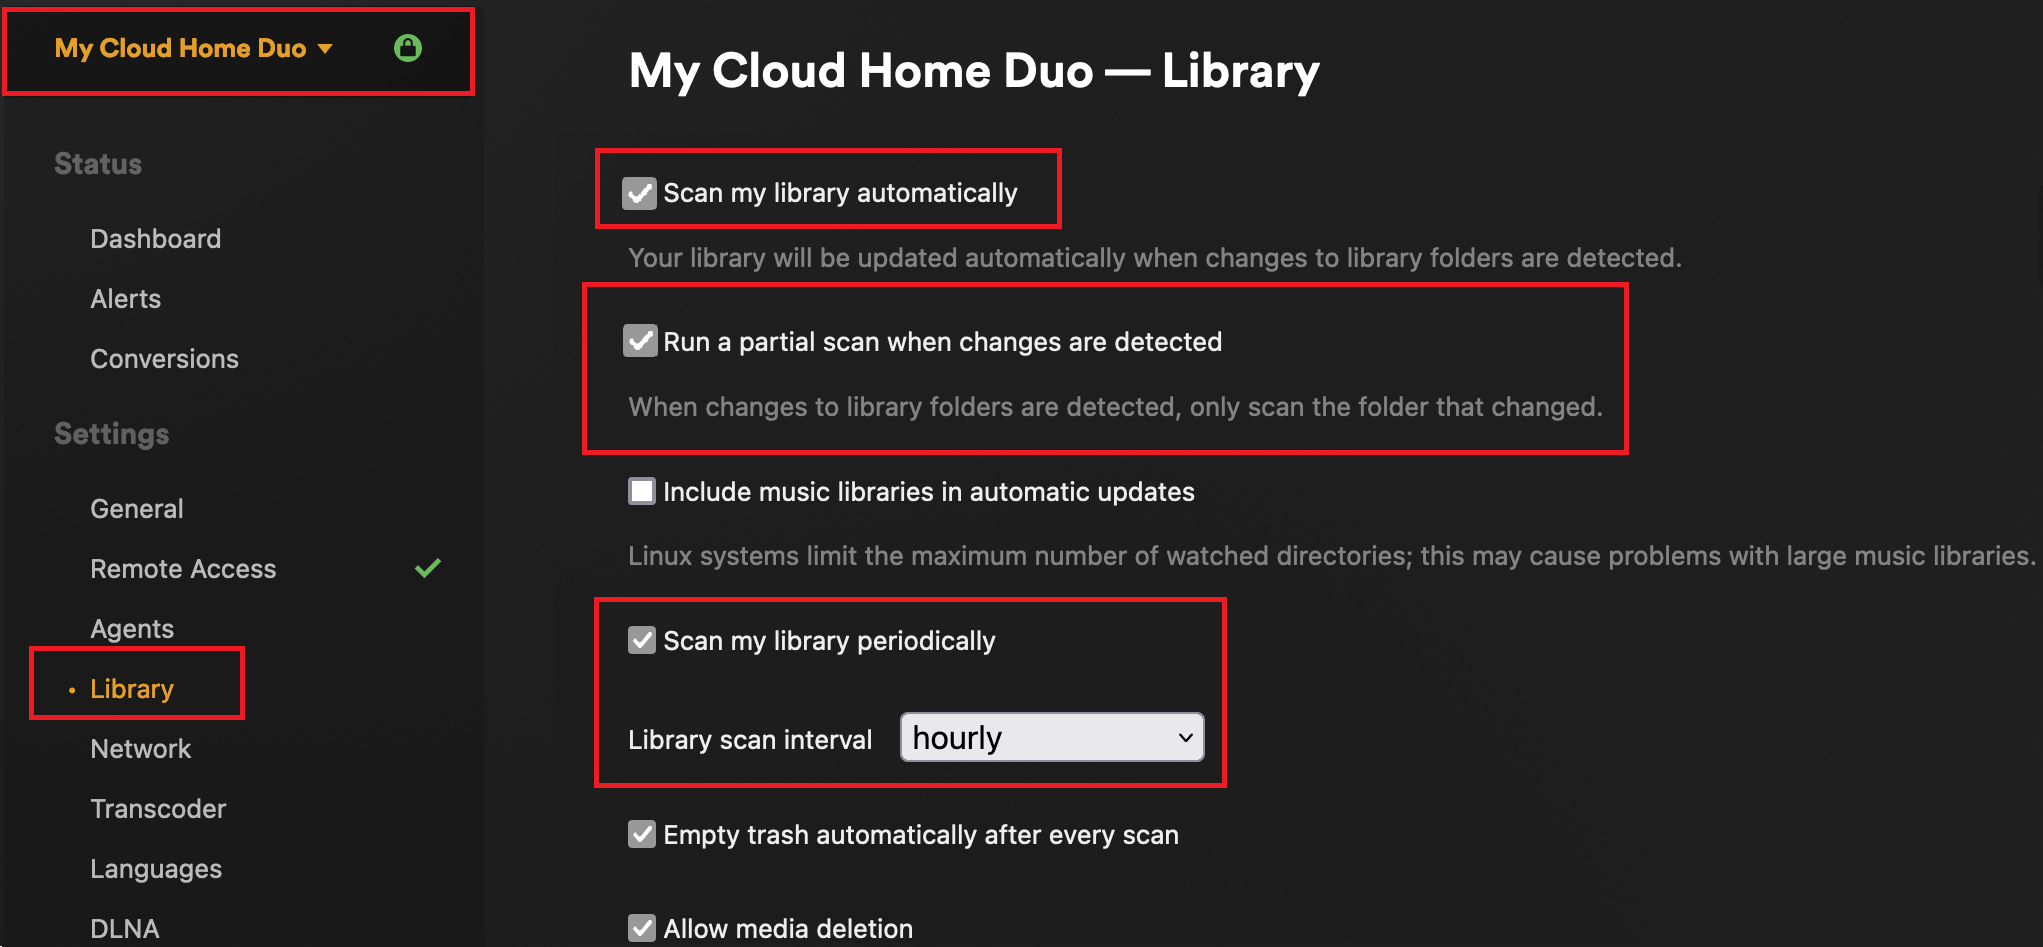Viewport: 2043px width, 947px height.
Task: Enable Scan my library automatically
Action: [x=641, y=193]
